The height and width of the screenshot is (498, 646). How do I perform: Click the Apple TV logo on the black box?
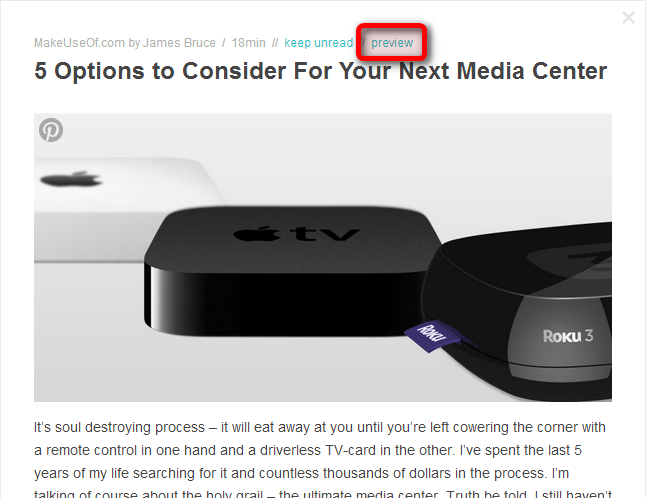[x=297, y=234]
